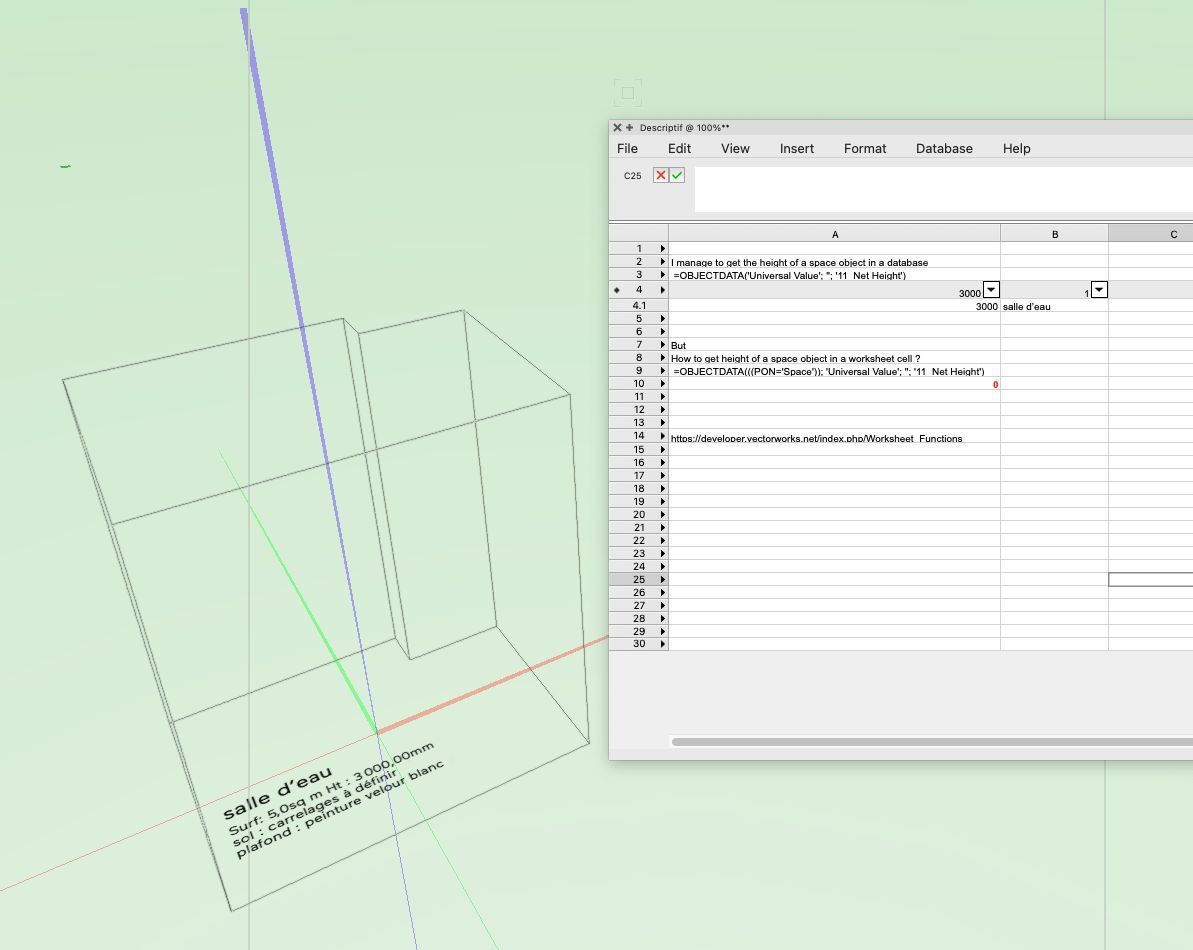Click the plus icon in worksheet title bar

click(629, 128)
